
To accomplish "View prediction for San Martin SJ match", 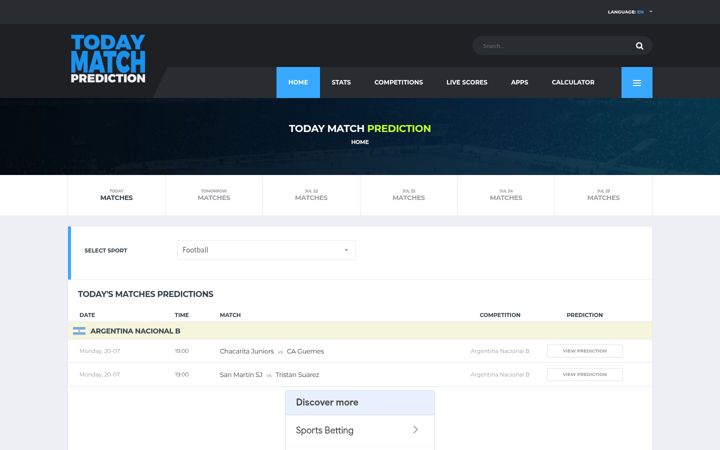I will [x=585, y=374].
